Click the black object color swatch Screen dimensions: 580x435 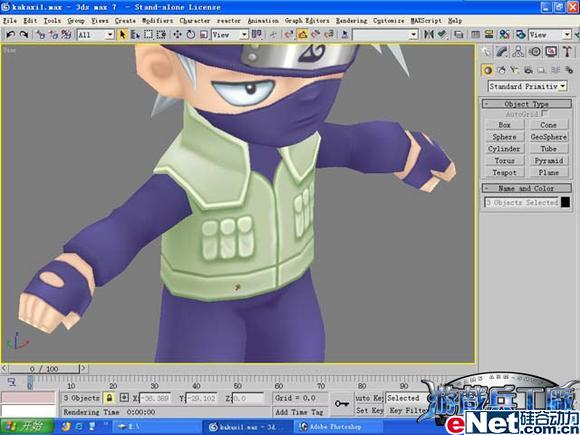pos(565,202)
